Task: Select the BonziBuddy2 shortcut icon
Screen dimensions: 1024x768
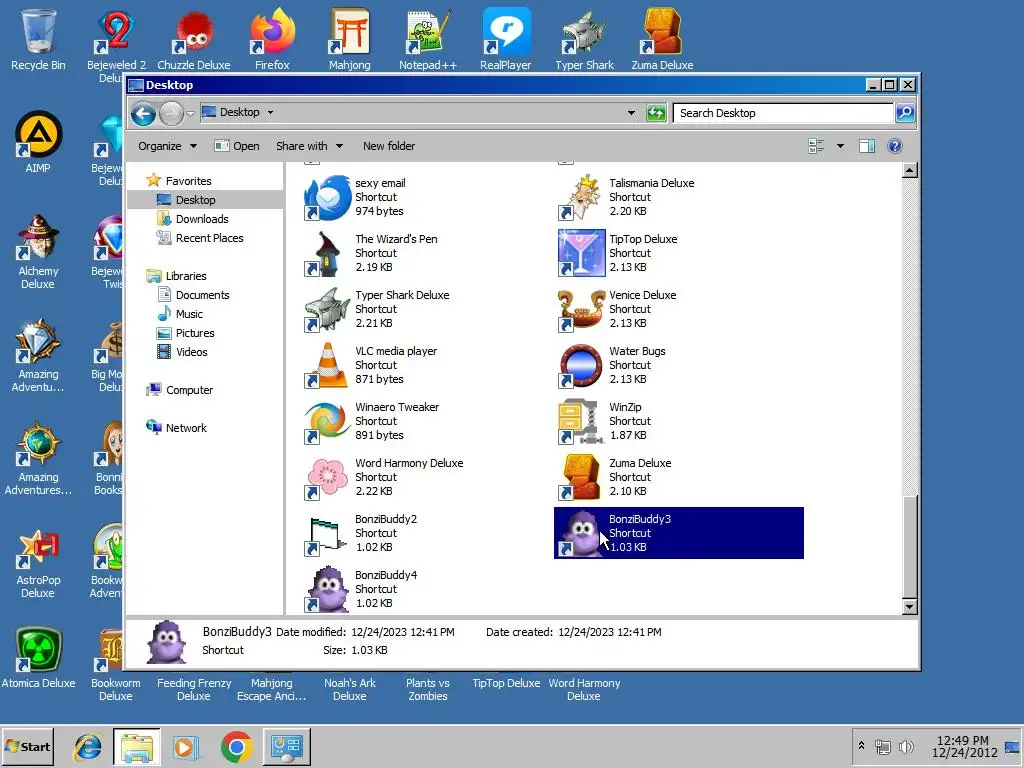Action: (328, 534)
